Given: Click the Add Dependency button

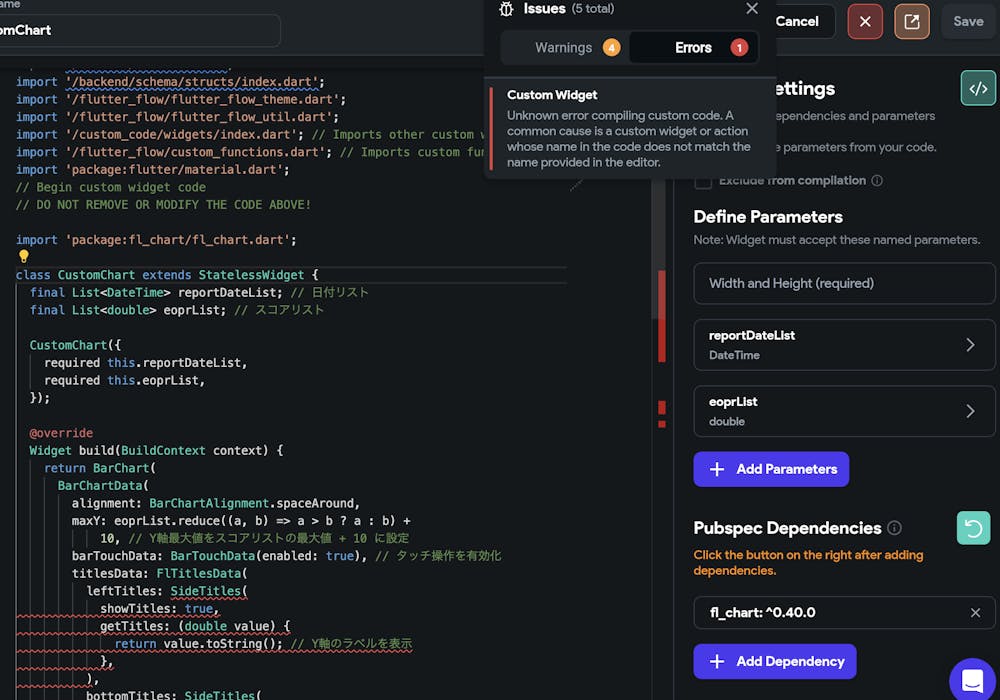Looking at the screenshot, I should [x=775, y=661].
